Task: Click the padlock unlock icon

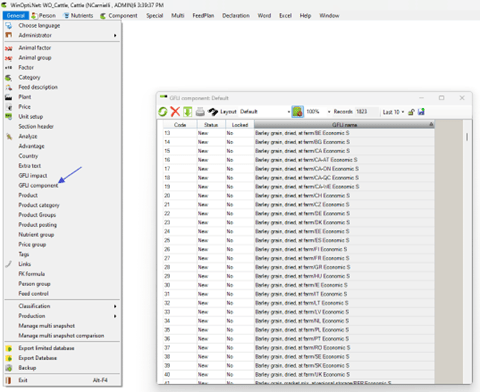Action: click(x=411, y=112)
